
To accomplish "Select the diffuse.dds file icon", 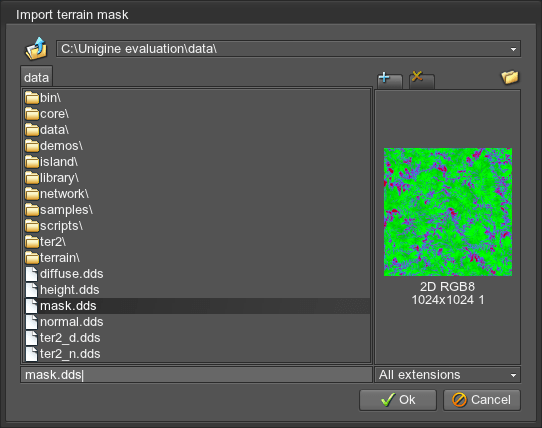I will pos(31,274).
